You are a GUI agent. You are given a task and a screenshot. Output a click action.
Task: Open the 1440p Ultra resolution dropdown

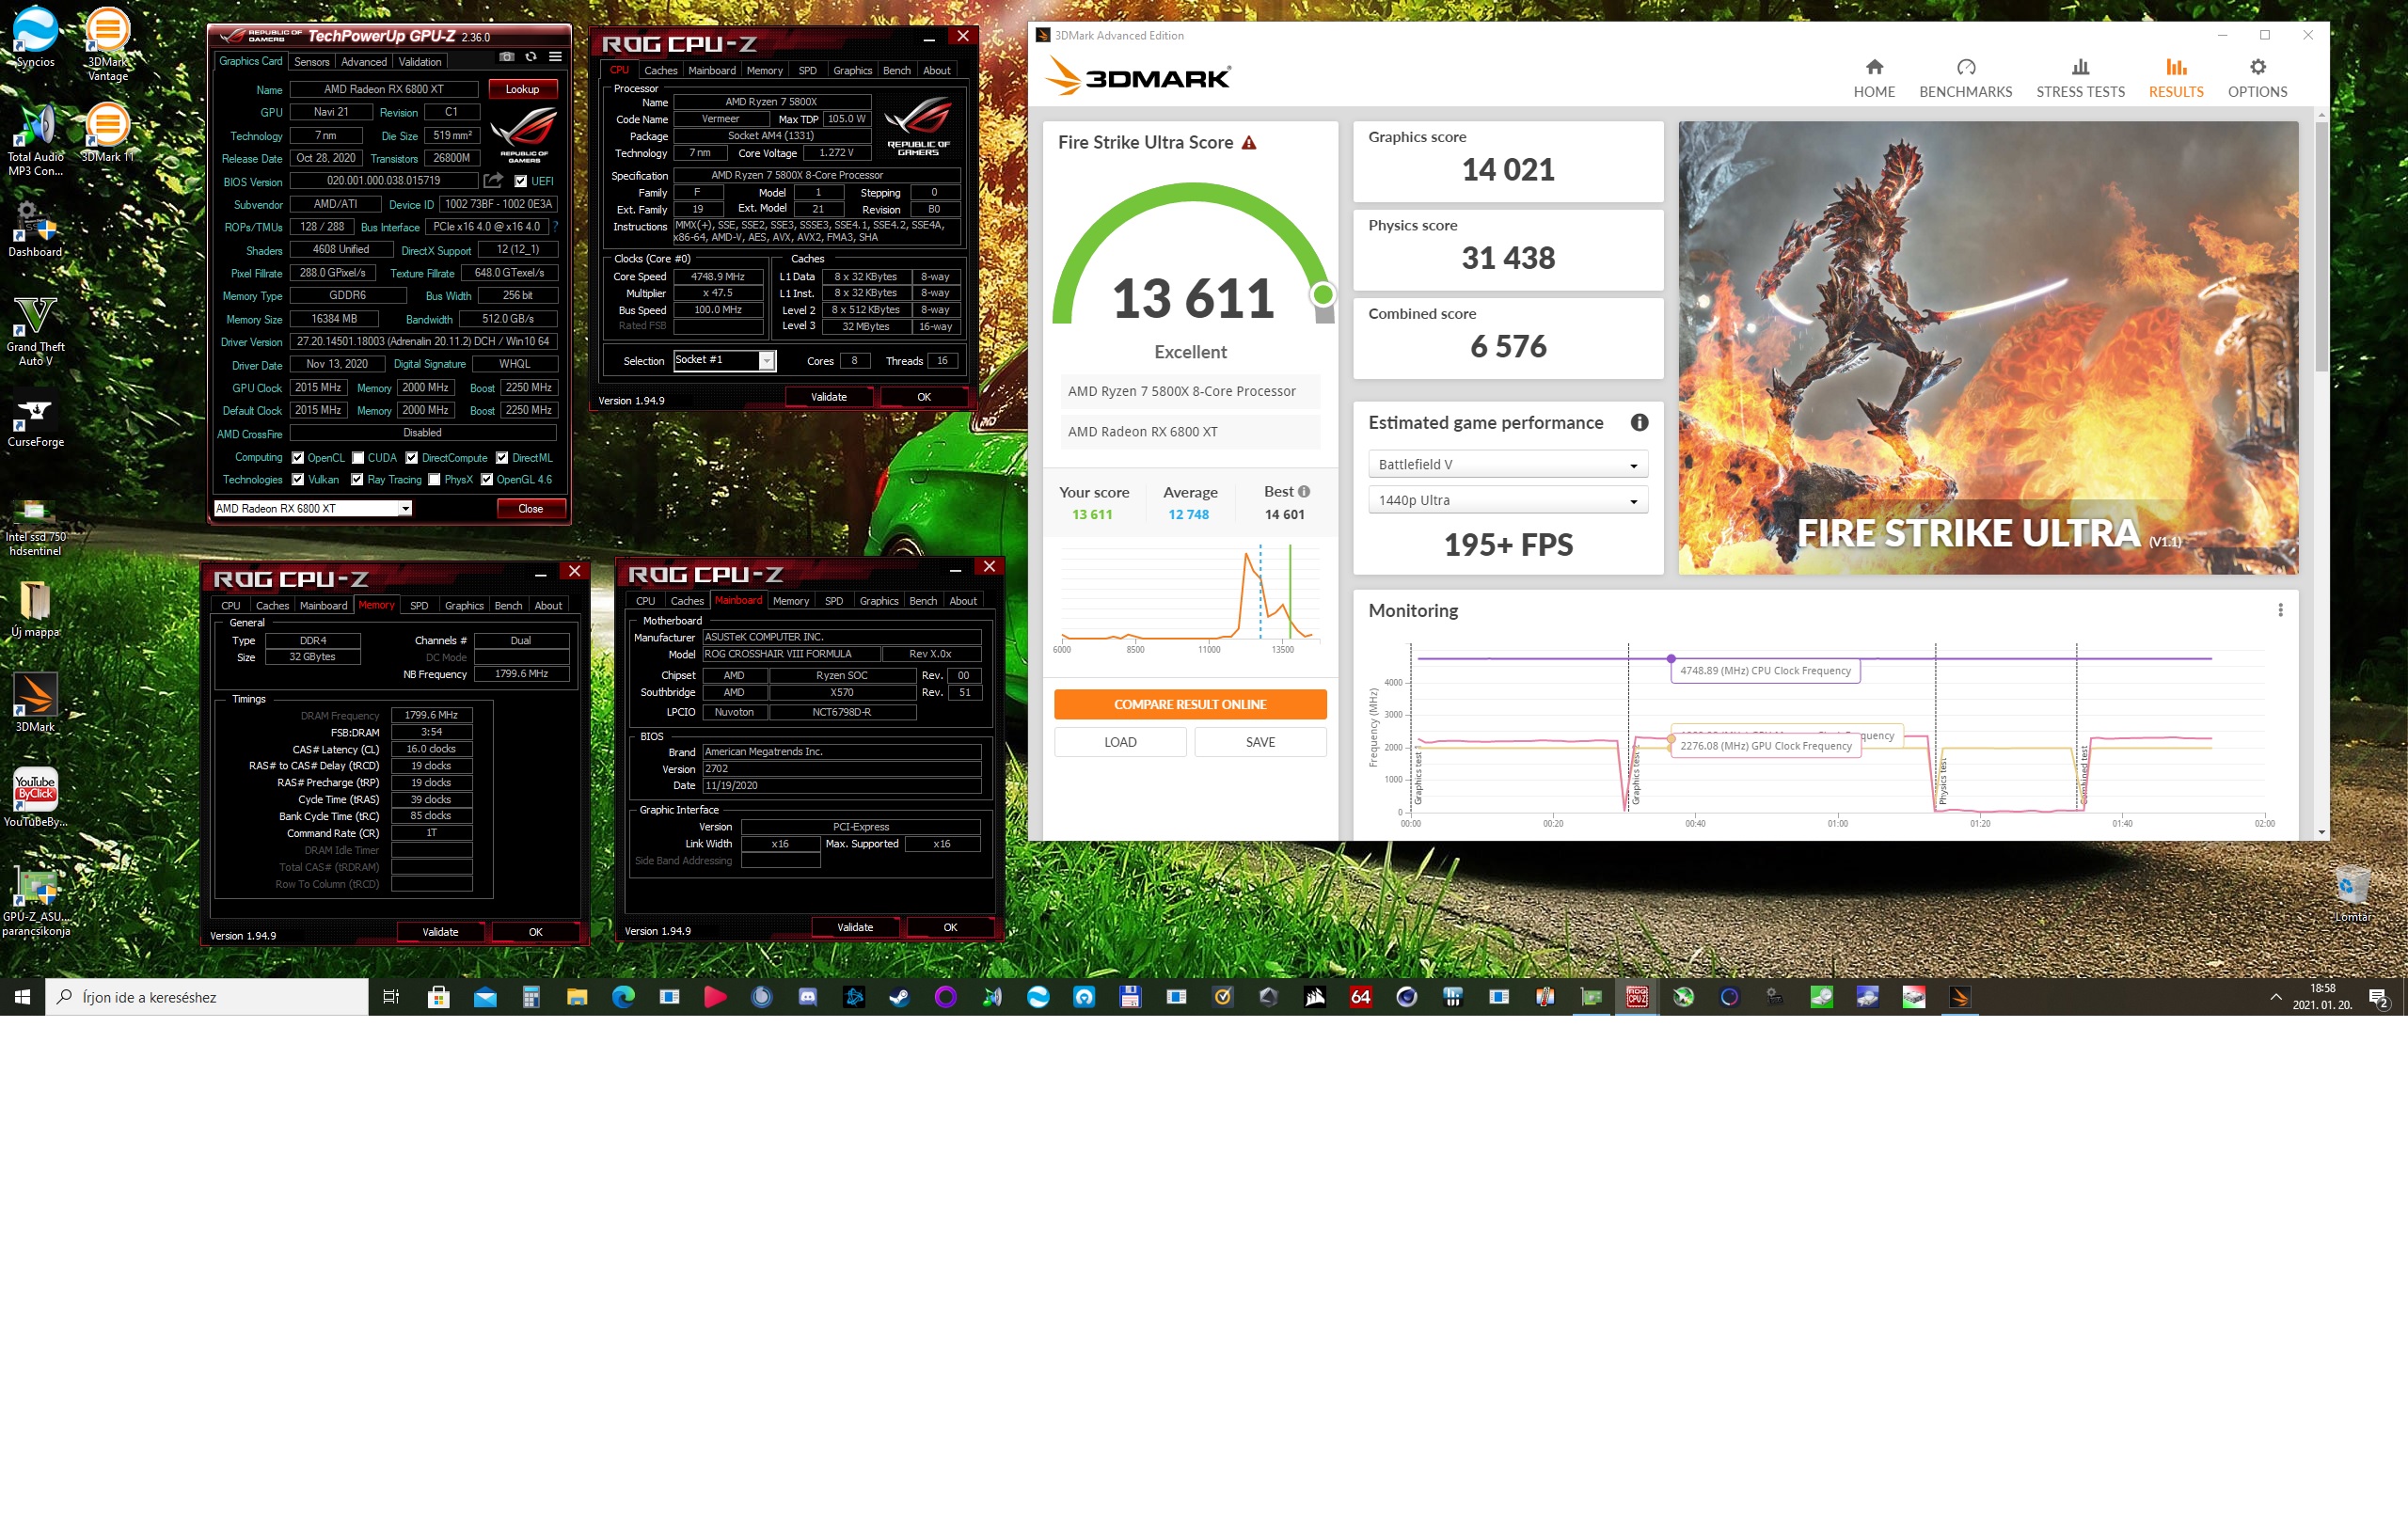(1507, 500)
